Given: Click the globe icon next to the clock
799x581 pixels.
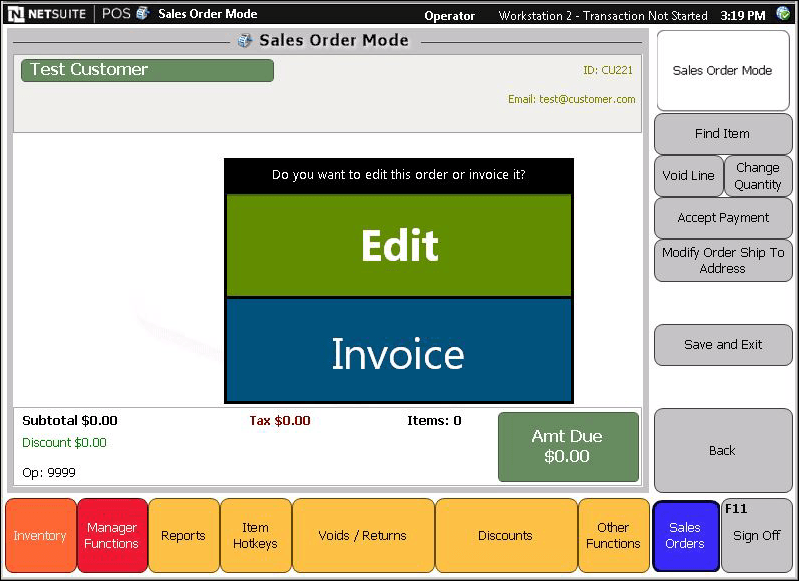Looking at the screenshot, I should (783, 14).
